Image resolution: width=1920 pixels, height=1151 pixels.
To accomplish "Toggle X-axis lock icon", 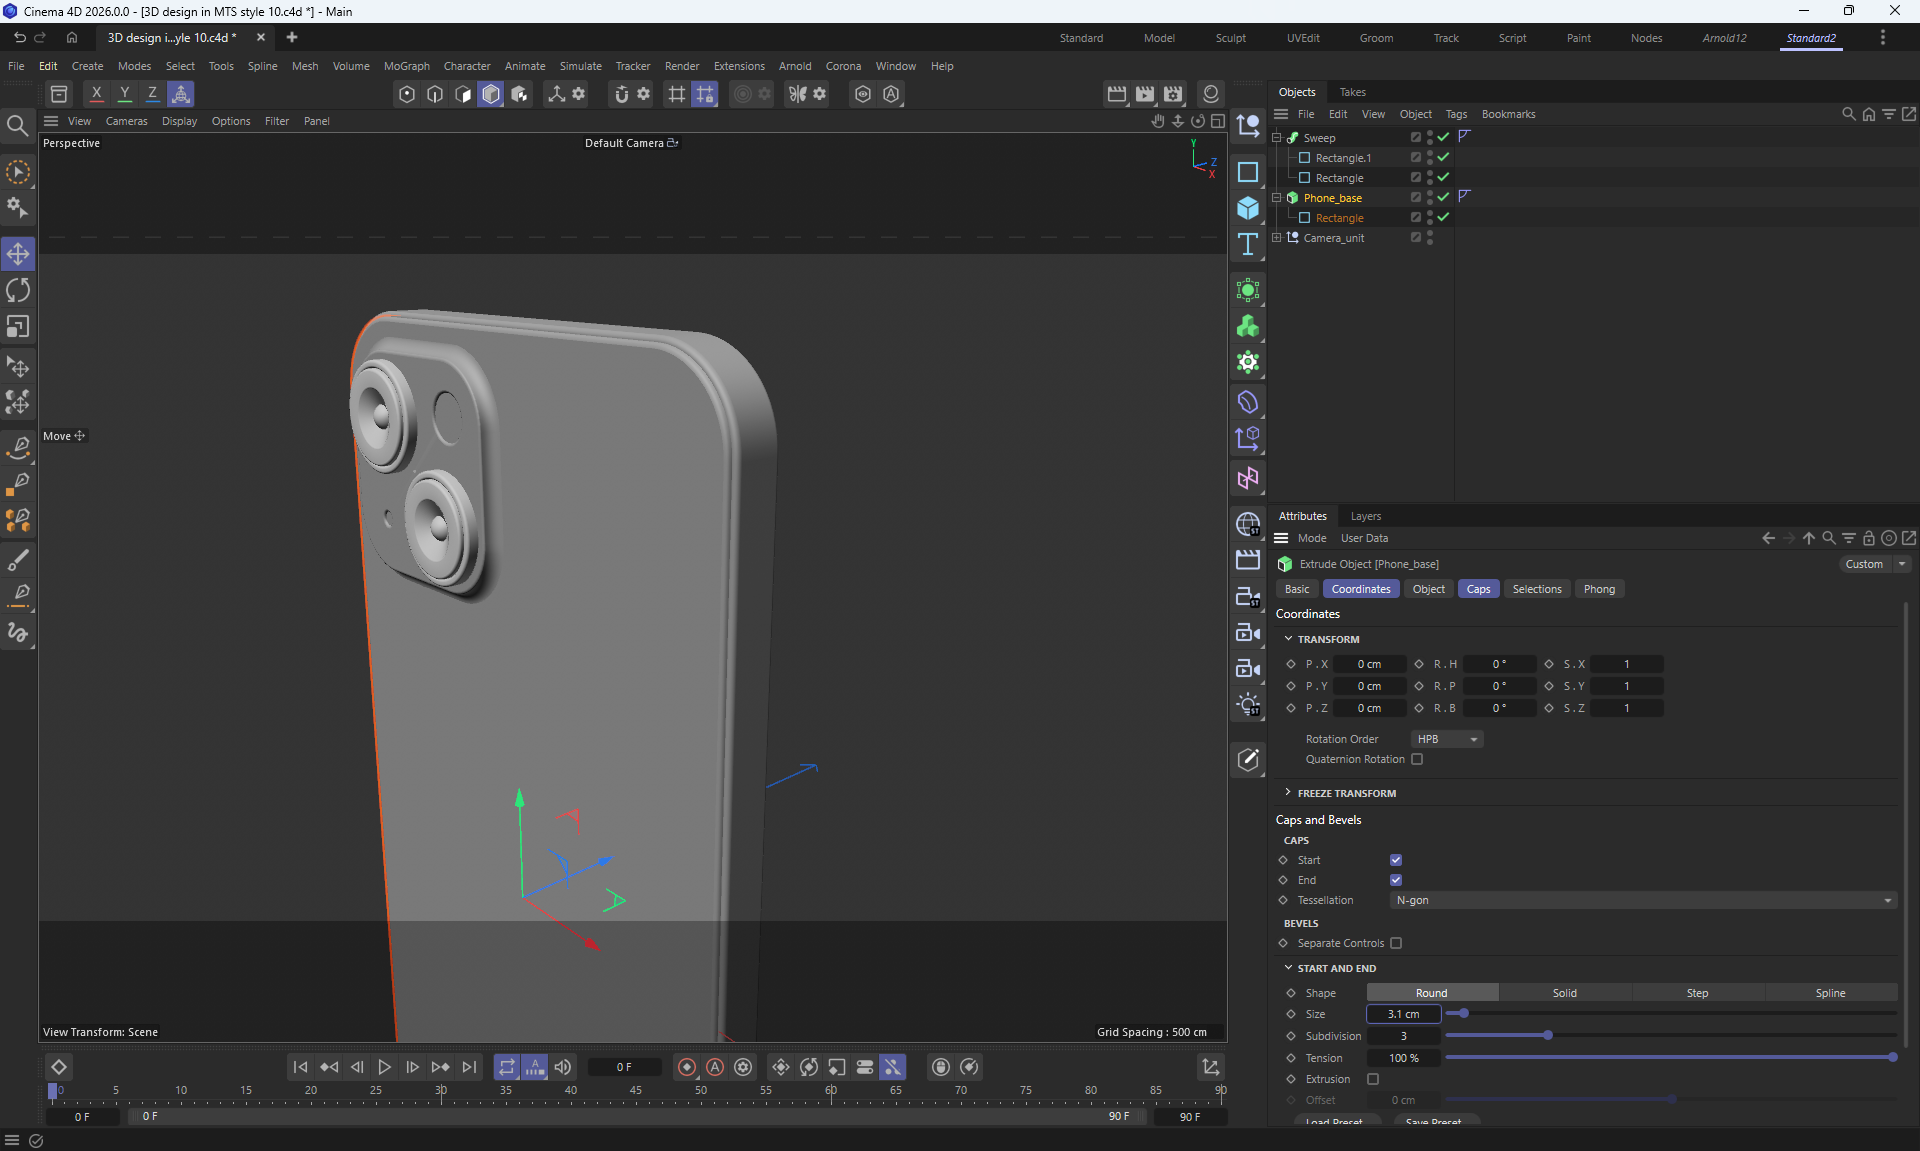I will (96, 94).
